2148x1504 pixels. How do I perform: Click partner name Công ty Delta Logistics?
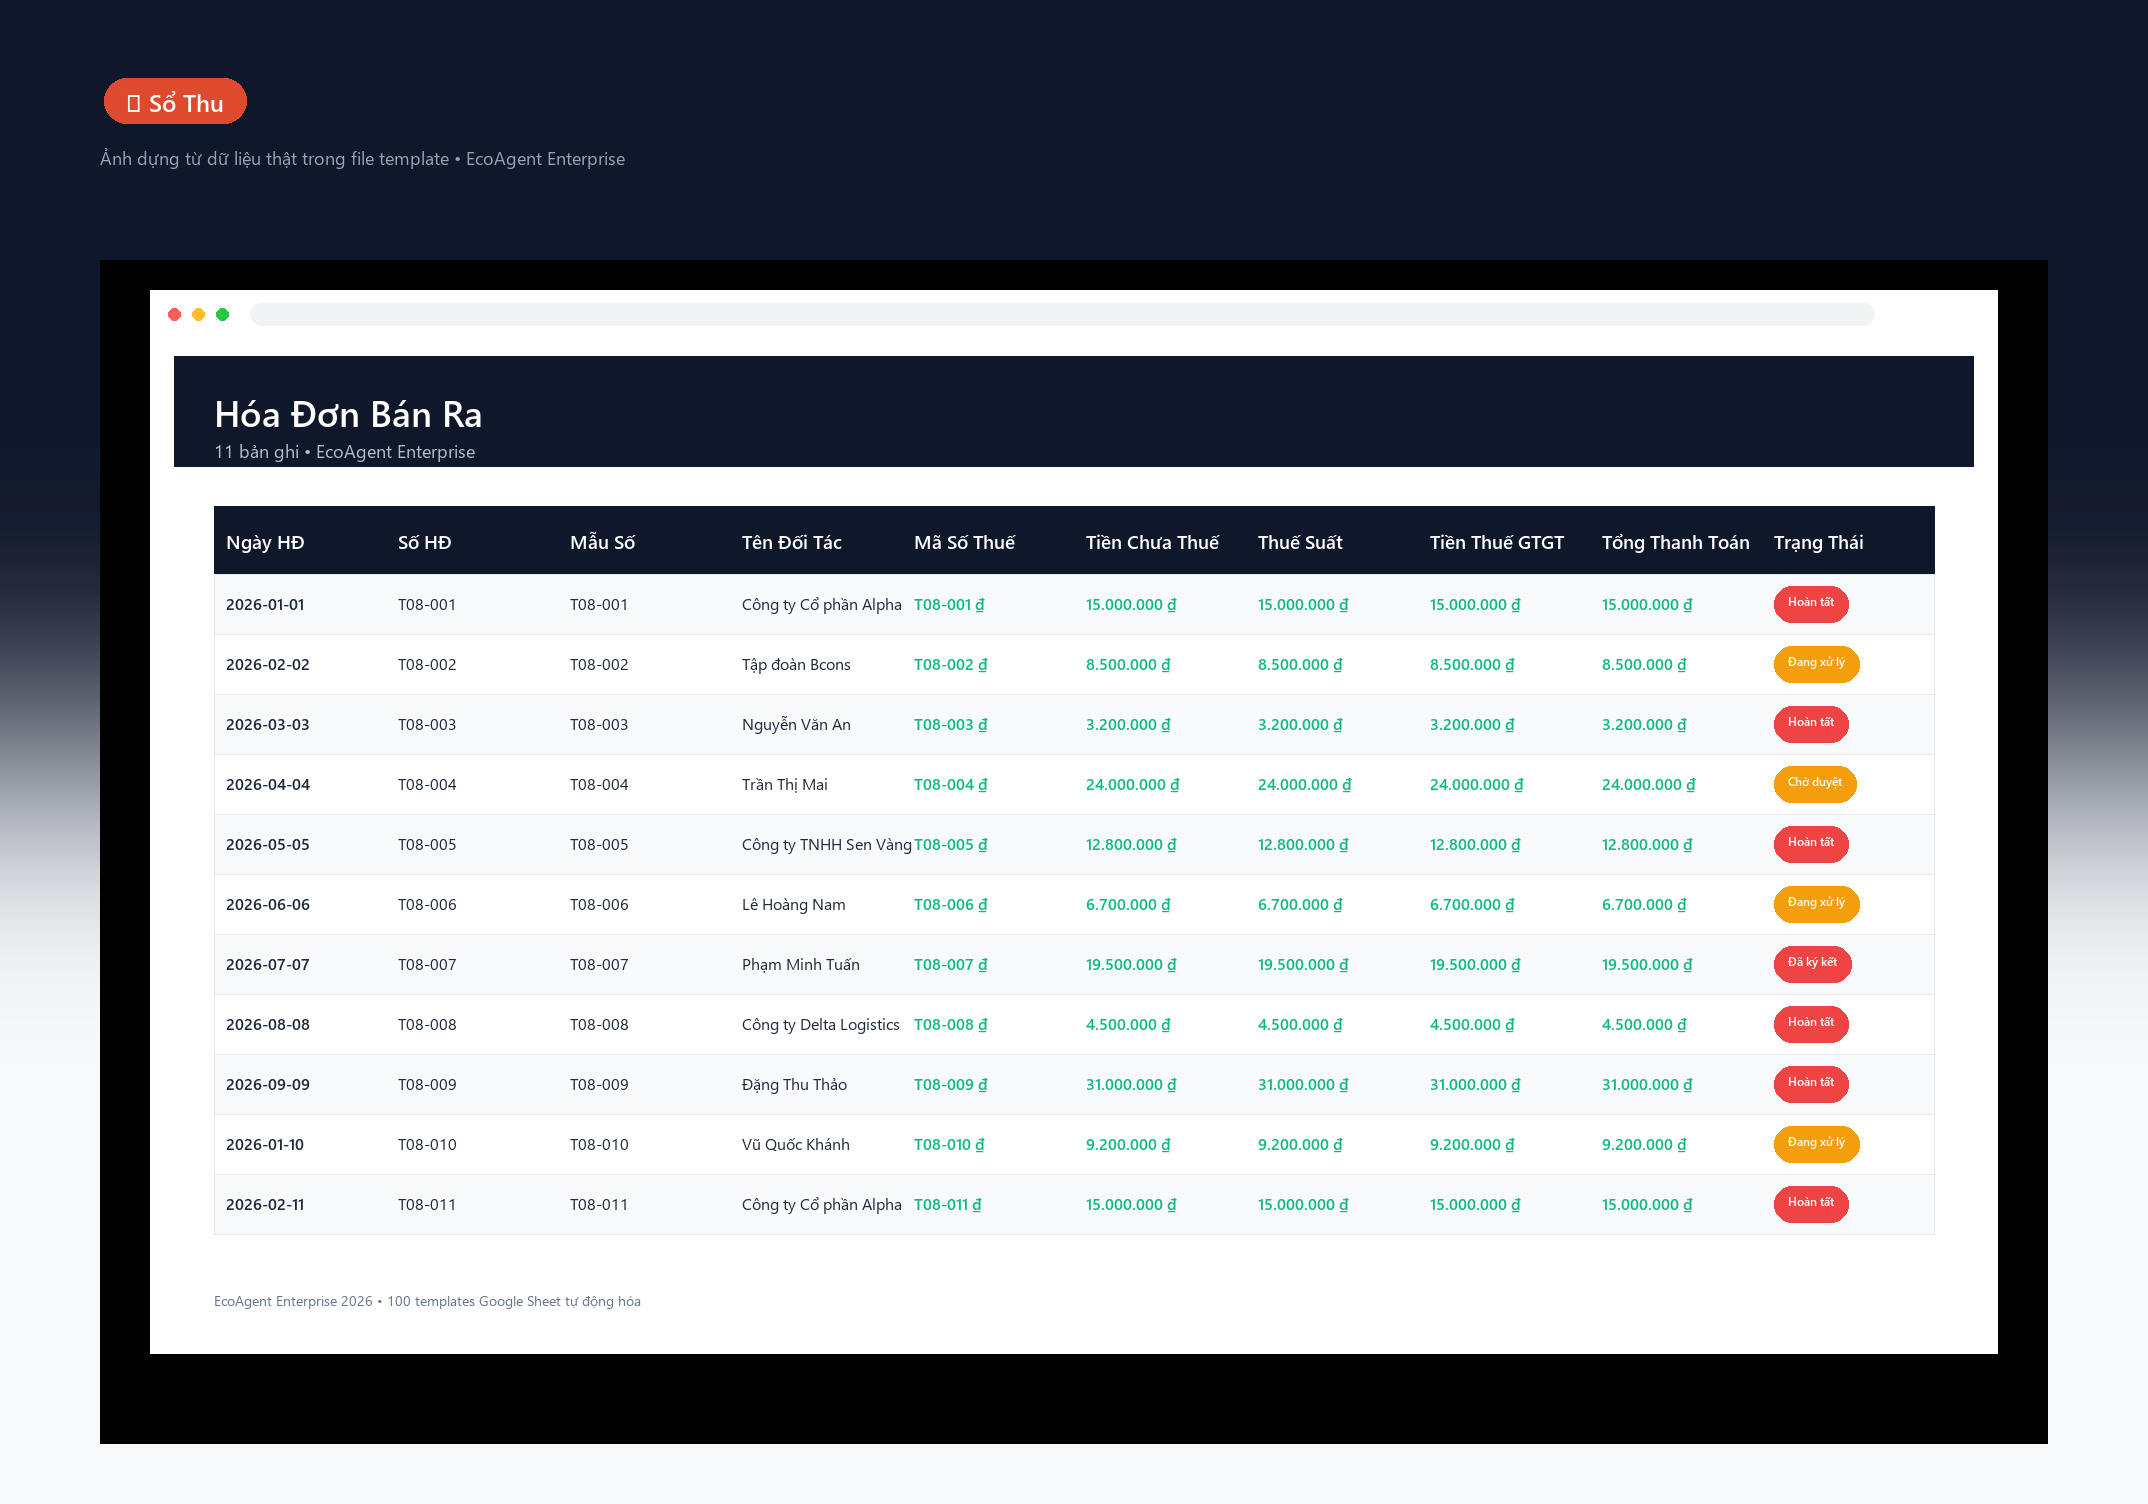click(820, 1025)
